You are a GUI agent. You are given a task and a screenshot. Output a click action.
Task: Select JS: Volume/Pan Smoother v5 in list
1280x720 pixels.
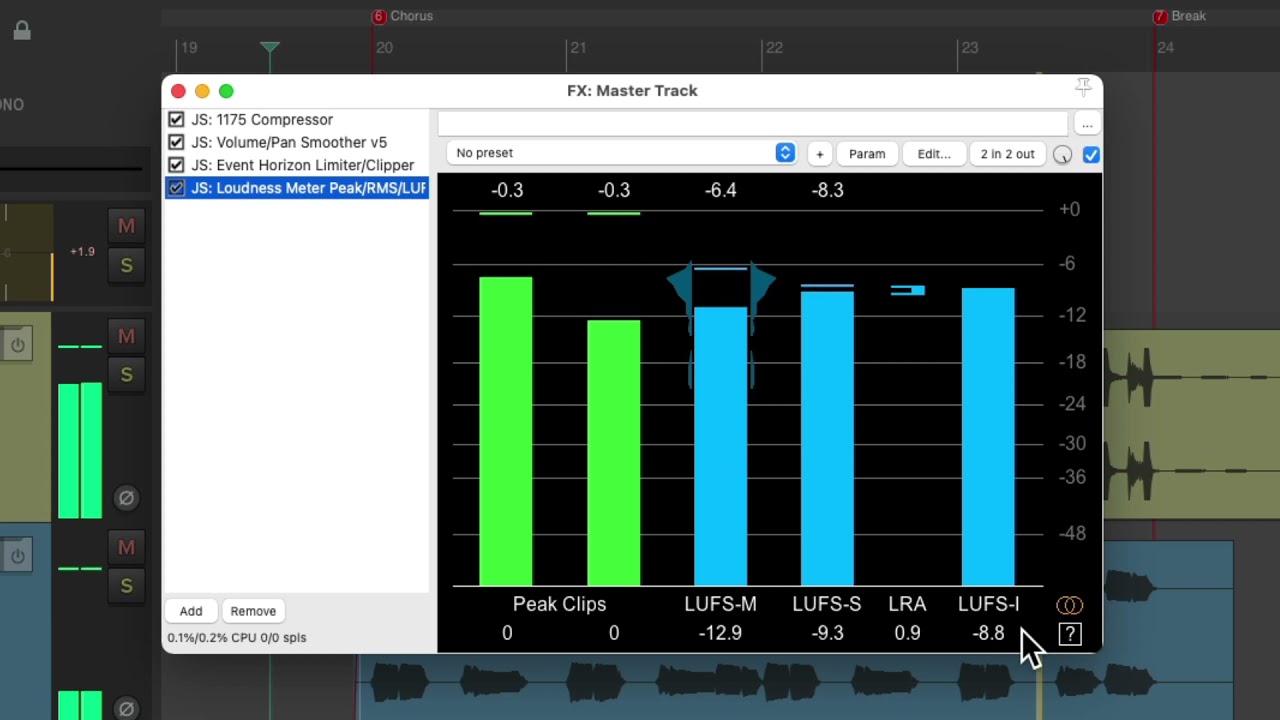coord(288,142)
